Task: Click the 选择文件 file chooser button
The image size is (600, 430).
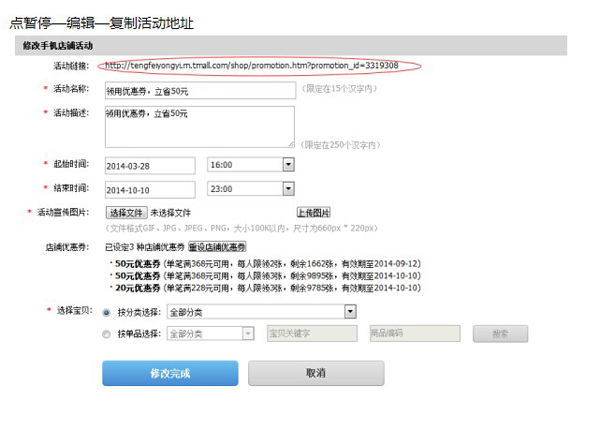Action: pos(126,213)
